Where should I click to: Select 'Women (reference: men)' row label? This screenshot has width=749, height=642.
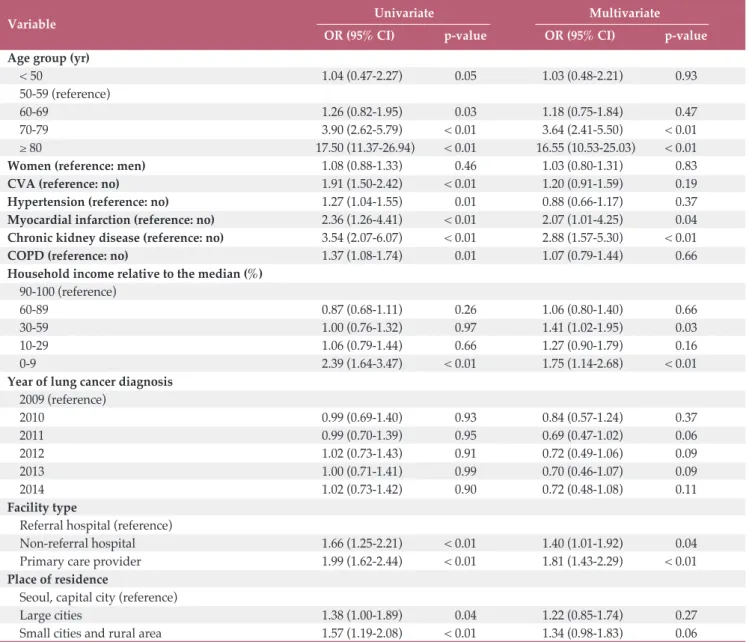tap(76, 166)
